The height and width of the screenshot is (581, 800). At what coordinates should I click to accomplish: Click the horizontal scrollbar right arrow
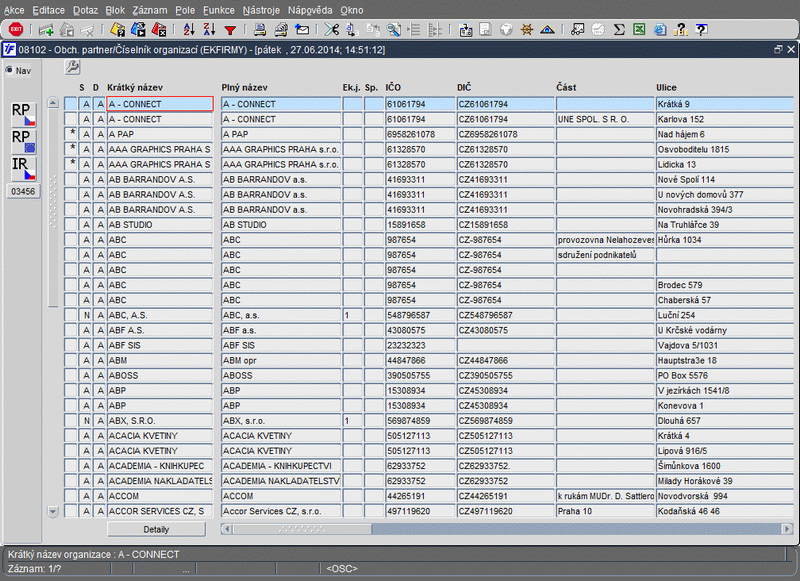[787, 529]
